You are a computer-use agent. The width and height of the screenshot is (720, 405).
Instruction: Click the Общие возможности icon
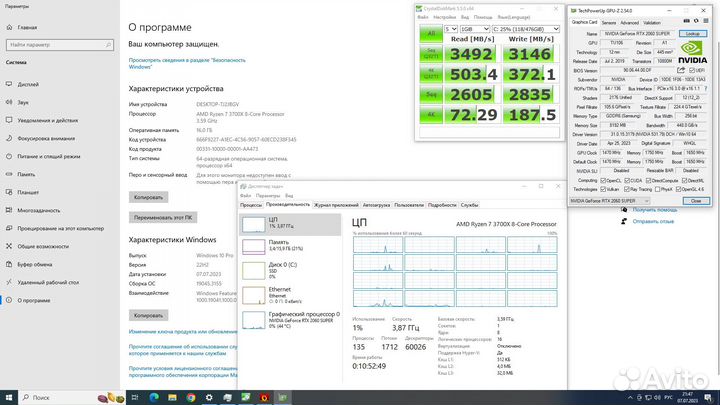point(9,246)
